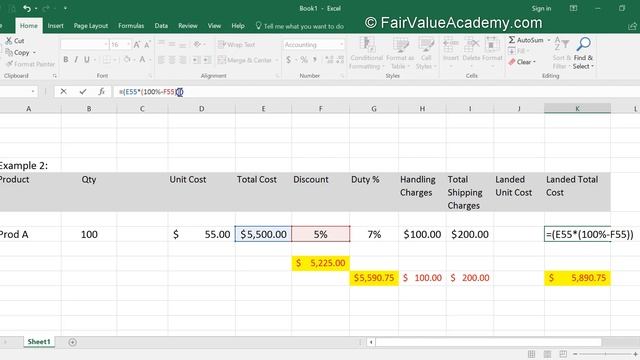Open Sort & Filter menu
The width and height of the screenshot is (640, 360).
tap(561, 53)
